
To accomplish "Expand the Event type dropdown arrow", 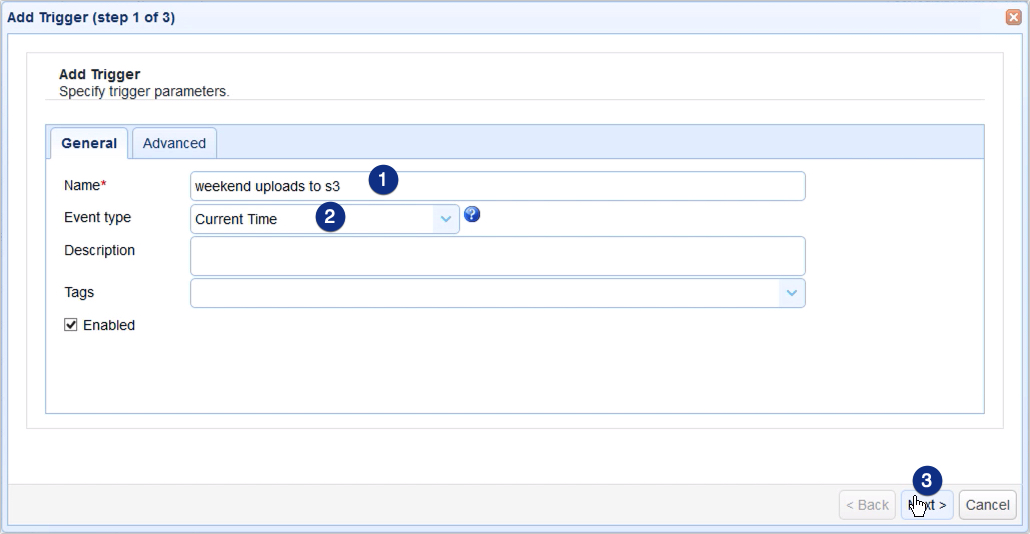I will (446, 219).
